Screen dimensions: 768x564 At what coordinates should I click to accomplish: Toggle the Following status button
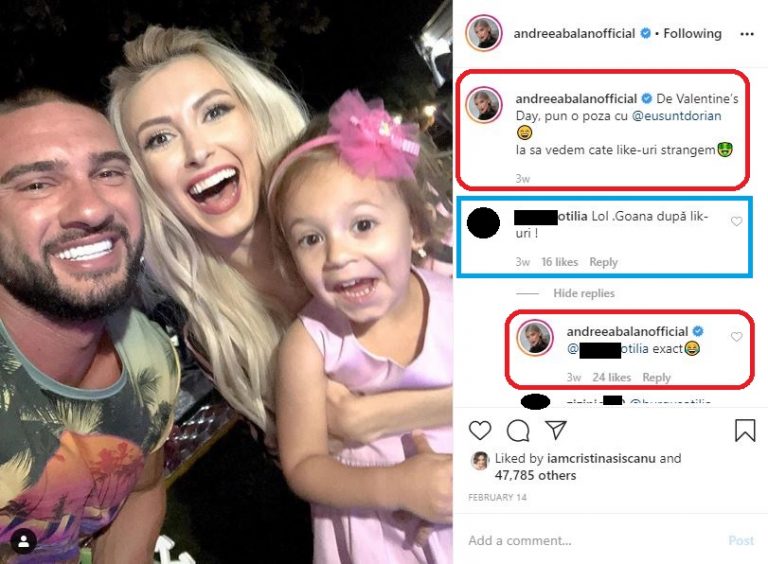692,33
